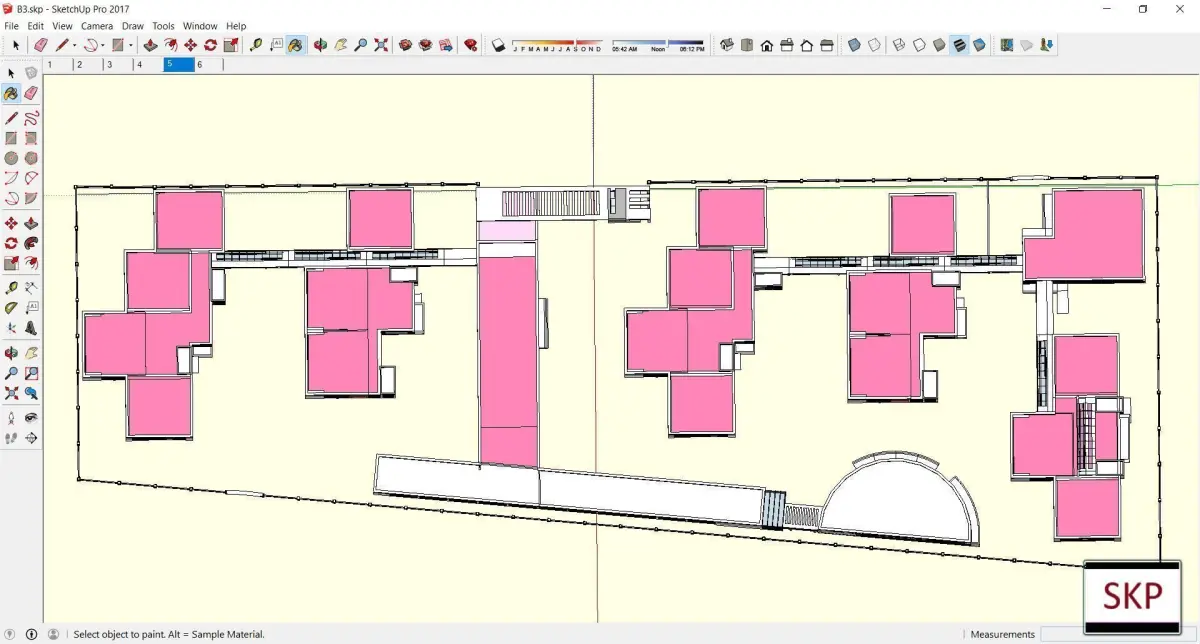Switch to Top view
This screenshot has width=1200, height=644.
coord(747,45)
